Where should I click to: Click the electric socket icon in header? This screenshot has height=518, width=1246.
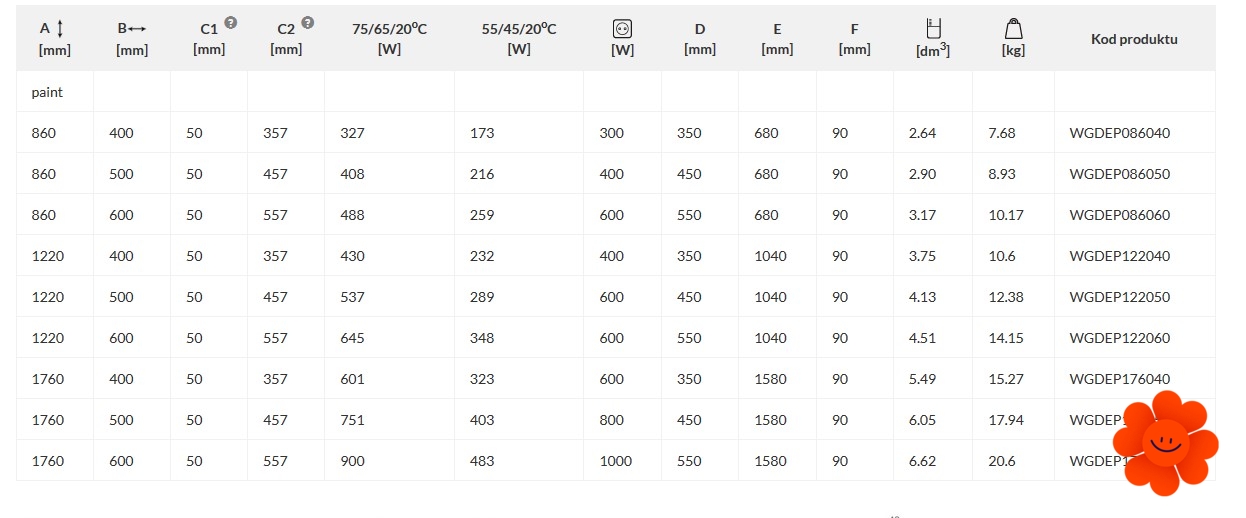pyautogui.click(x=622, y=29)
